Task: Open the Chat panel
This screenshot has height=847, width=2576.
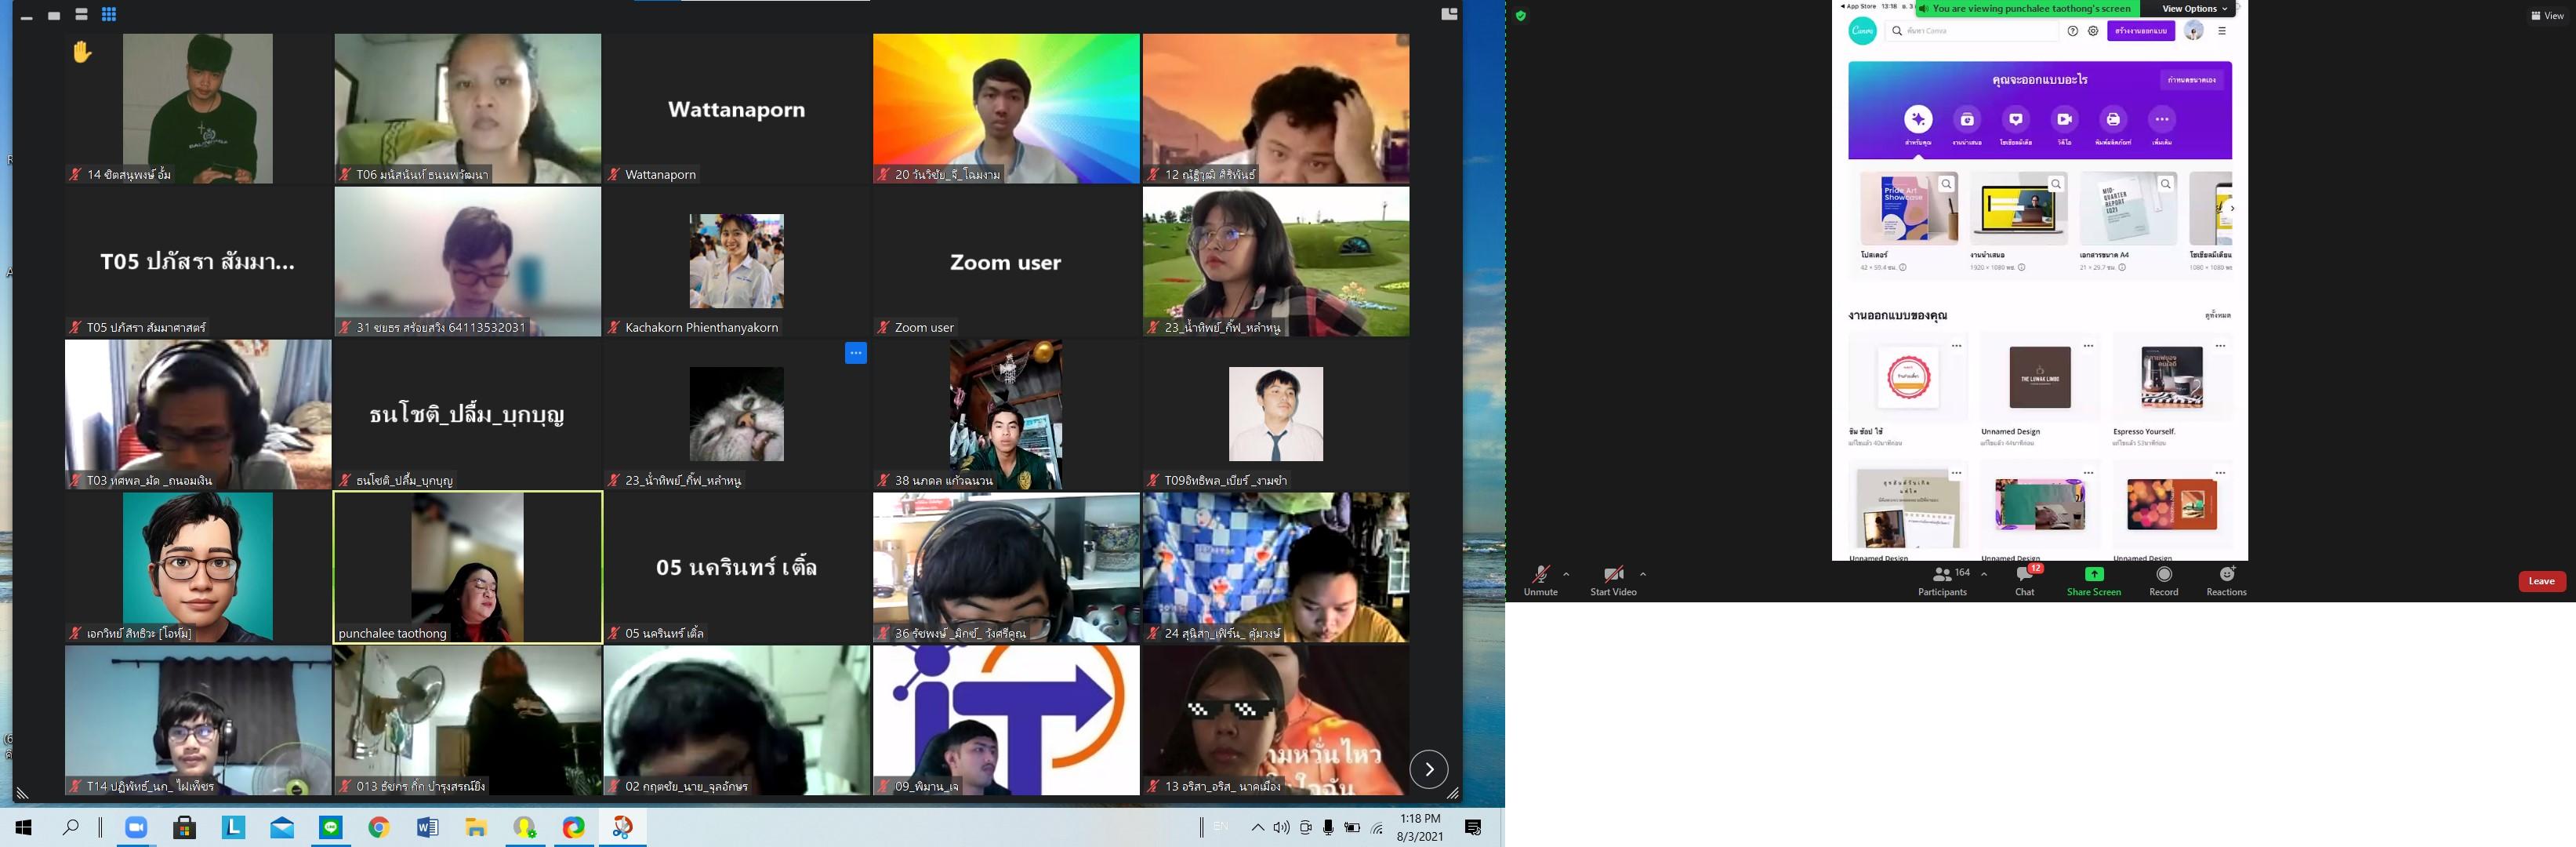Action: [x=2025, y=581]
